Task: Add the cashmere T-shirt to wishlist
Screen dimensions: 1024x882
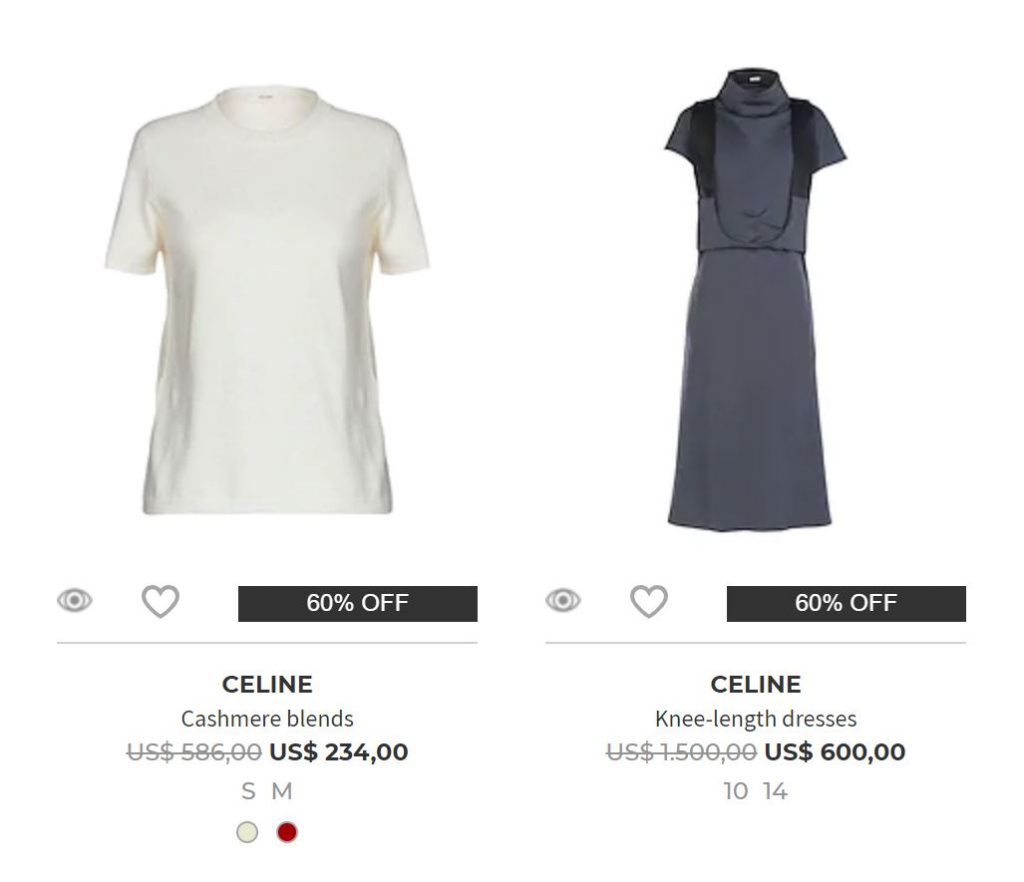Action: click(x=160, y=602)
